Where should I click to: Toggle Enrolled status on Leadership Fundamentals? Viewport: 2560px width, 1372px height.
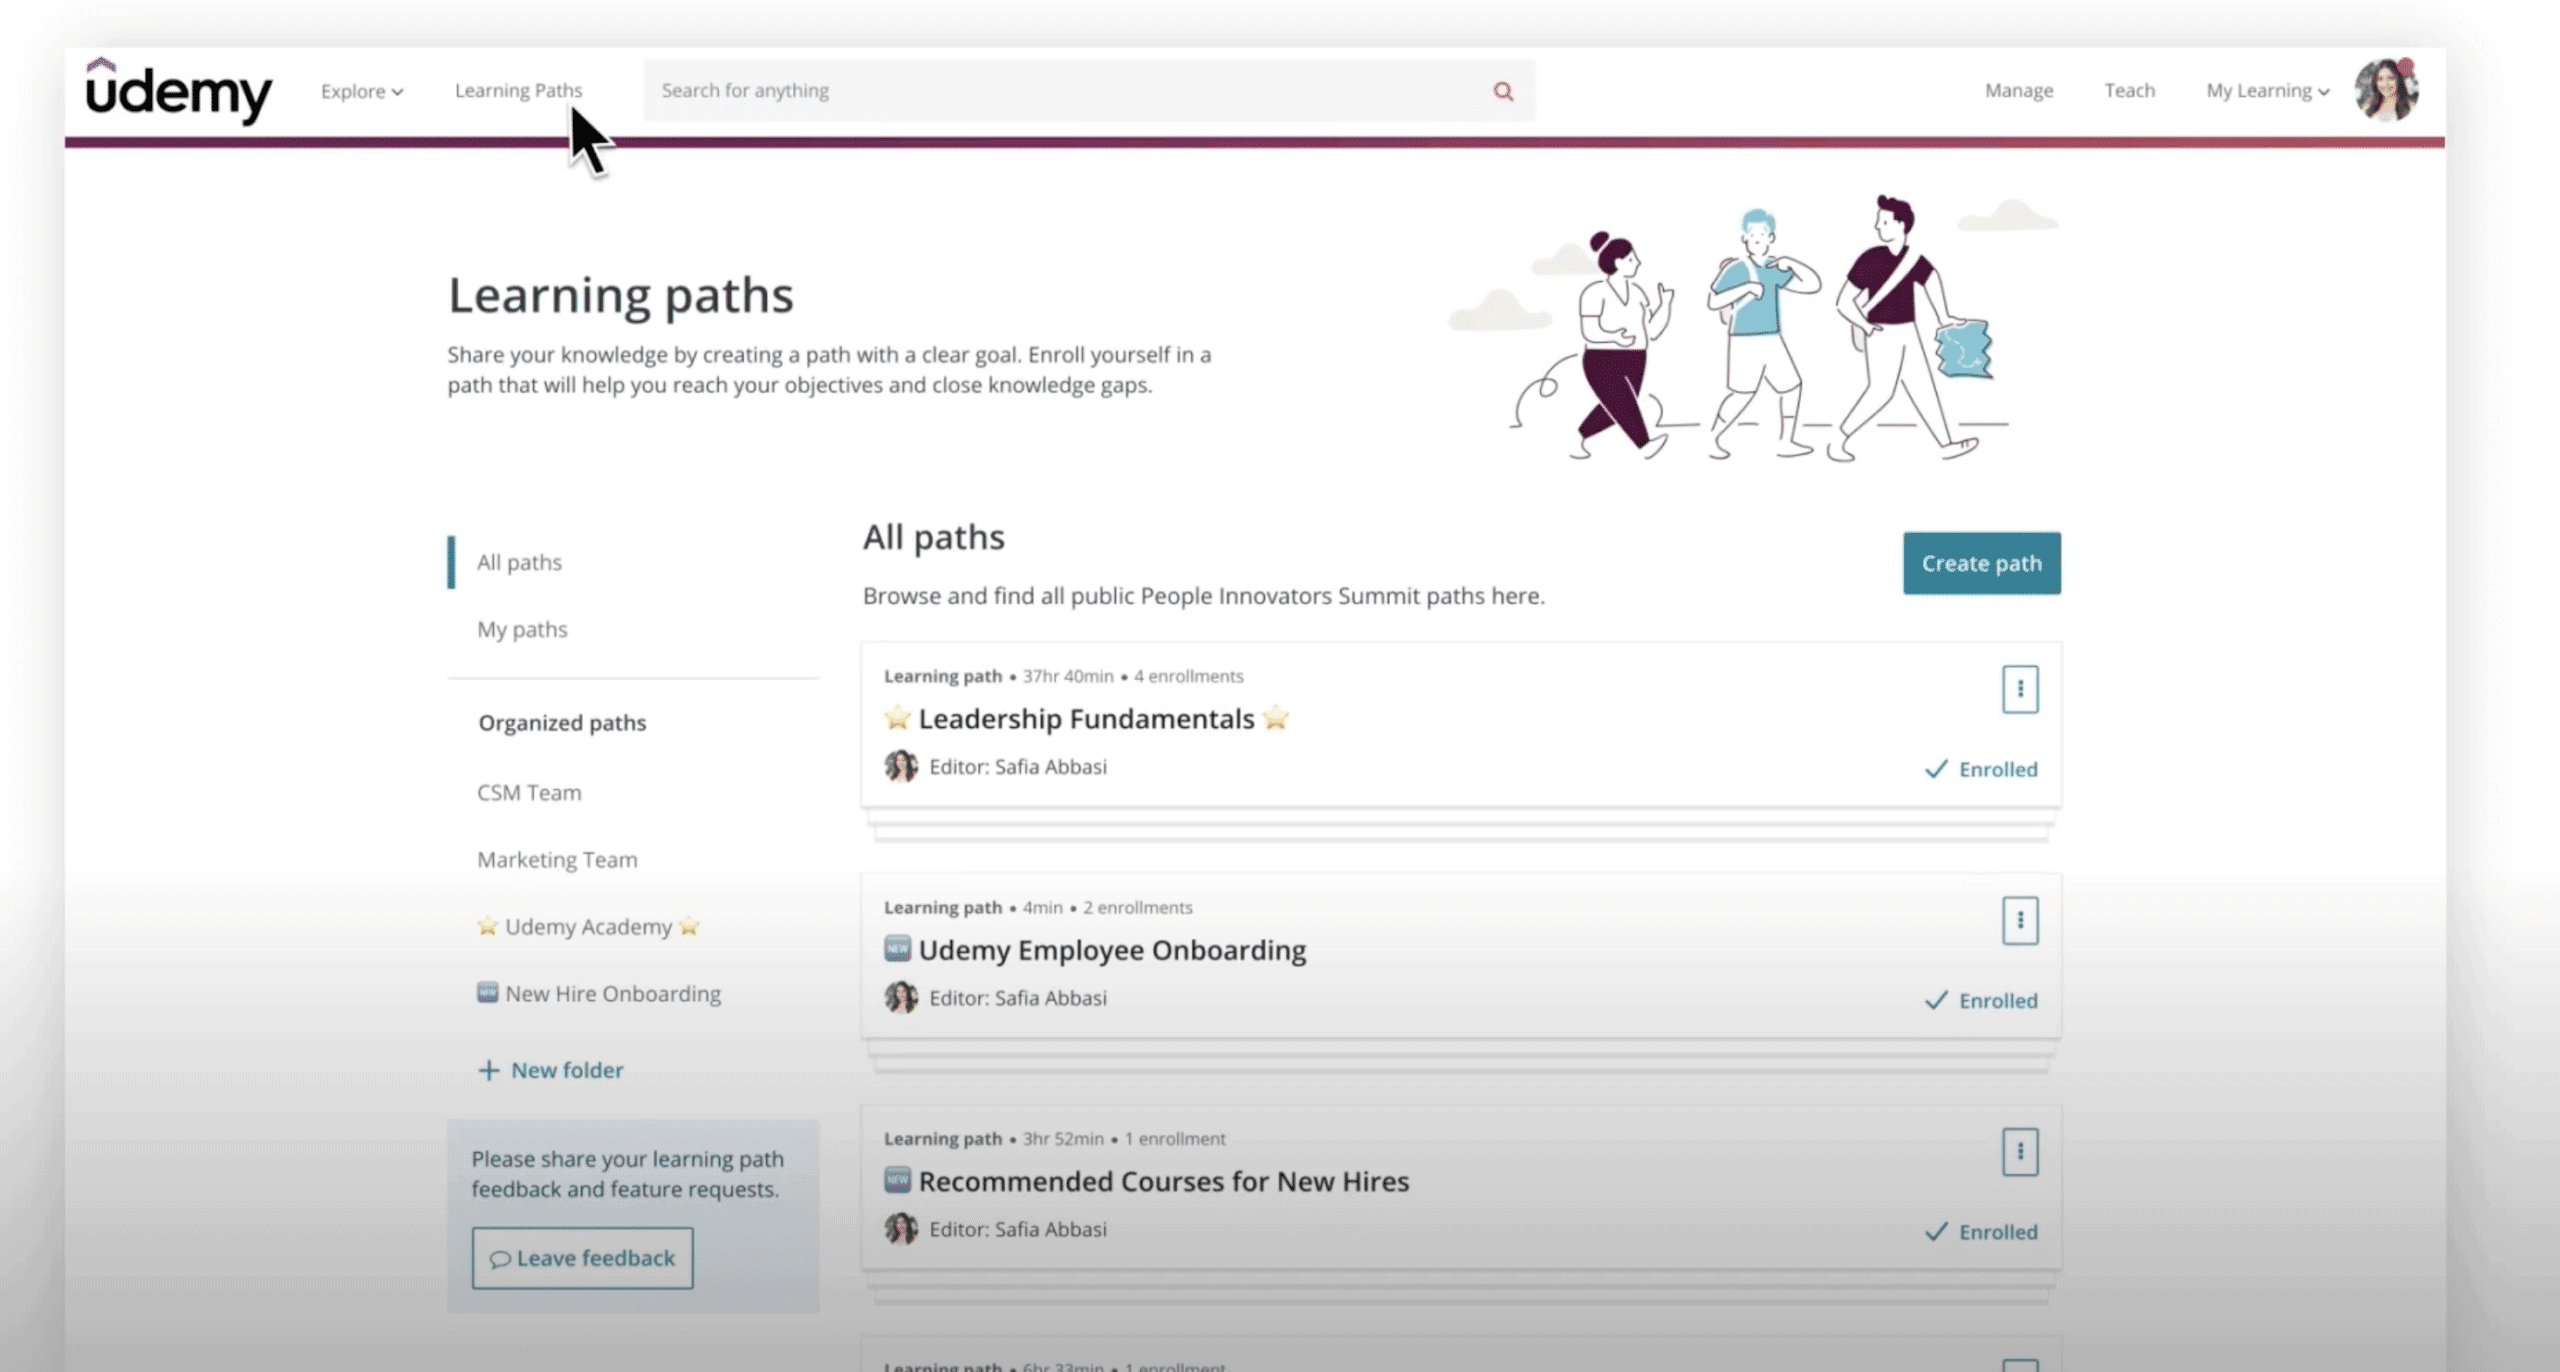(x=1981, y=769)
